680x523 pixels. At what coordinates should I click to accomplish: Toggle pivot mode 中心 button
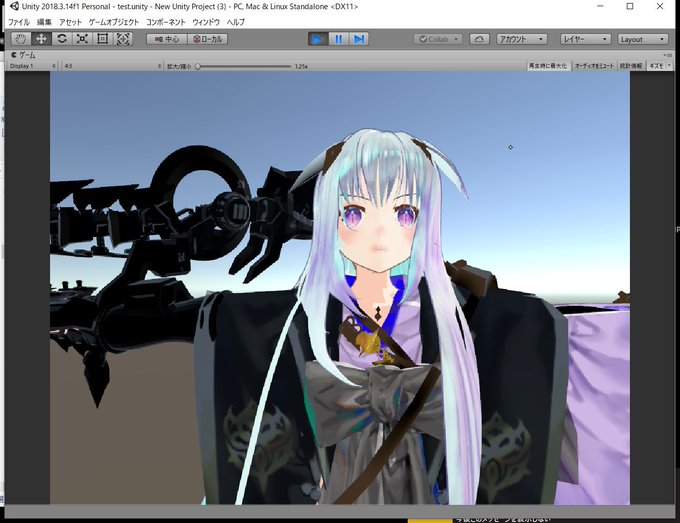click(x=167, y=39)
